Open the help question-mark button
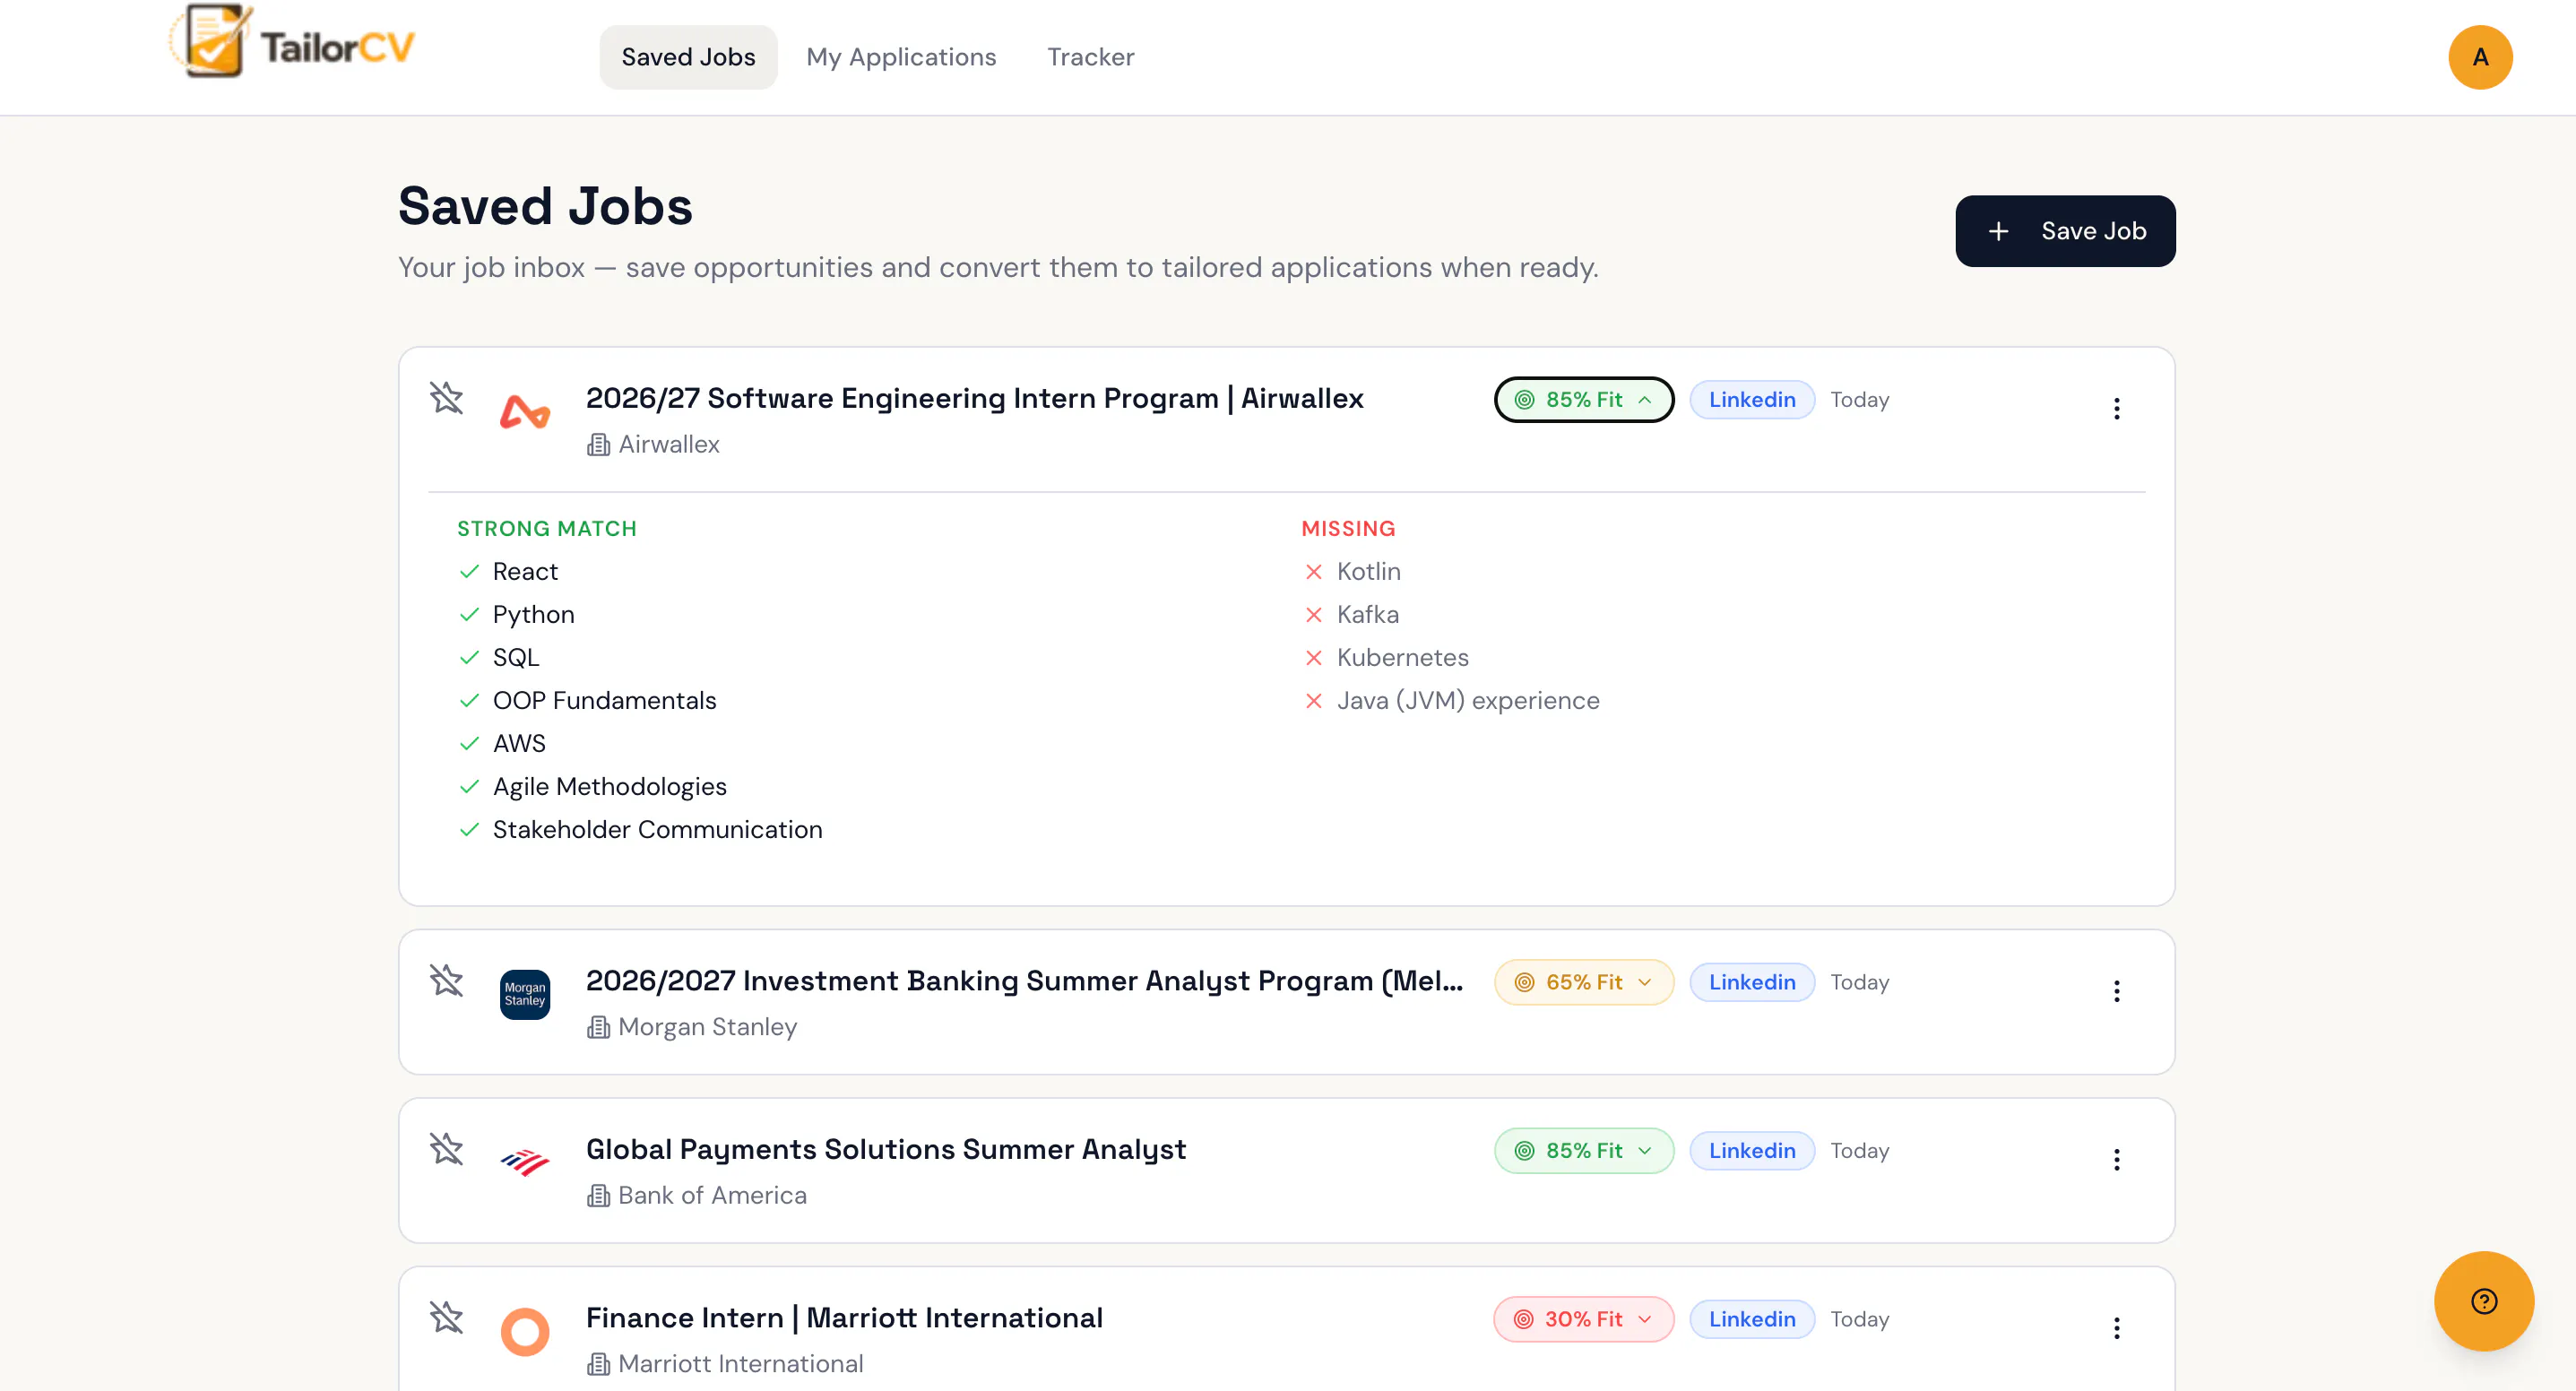The image size is (2576, 1391). point(2484,1301)
